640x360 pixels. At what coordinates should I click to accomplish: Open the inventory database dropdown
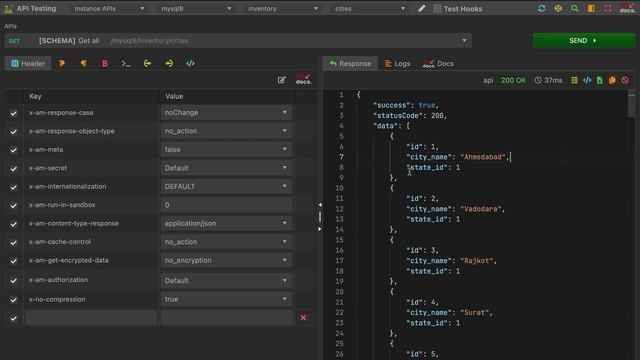pyautogui.click(x=283, y=9)
